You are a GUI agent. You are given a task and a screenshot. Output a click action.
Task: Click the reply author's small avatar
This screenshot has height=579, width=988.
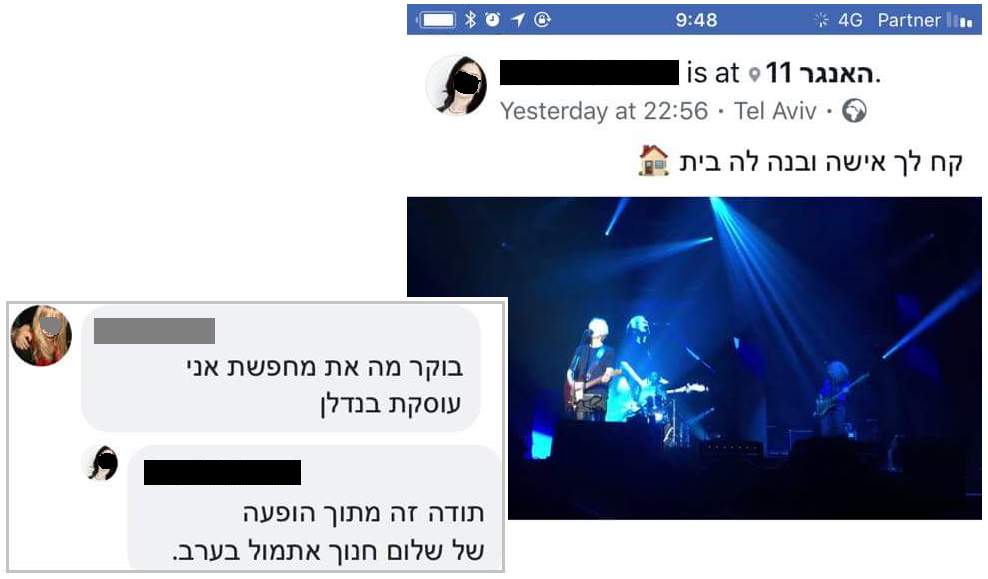[101, 463]
